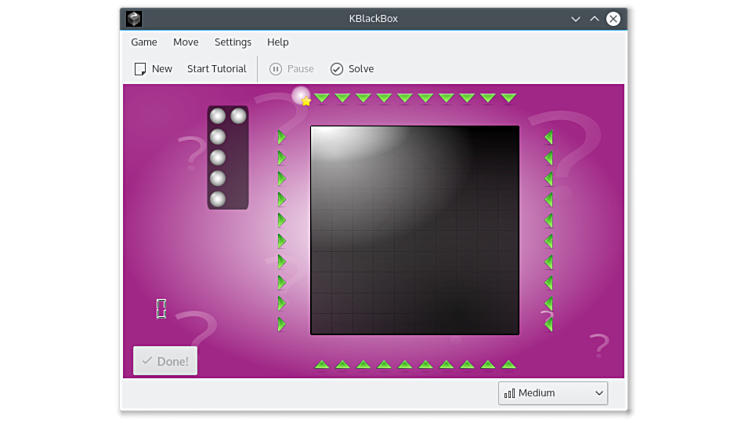
Task: Click the top-left cell of black box grid
Action: coord(321,137)
